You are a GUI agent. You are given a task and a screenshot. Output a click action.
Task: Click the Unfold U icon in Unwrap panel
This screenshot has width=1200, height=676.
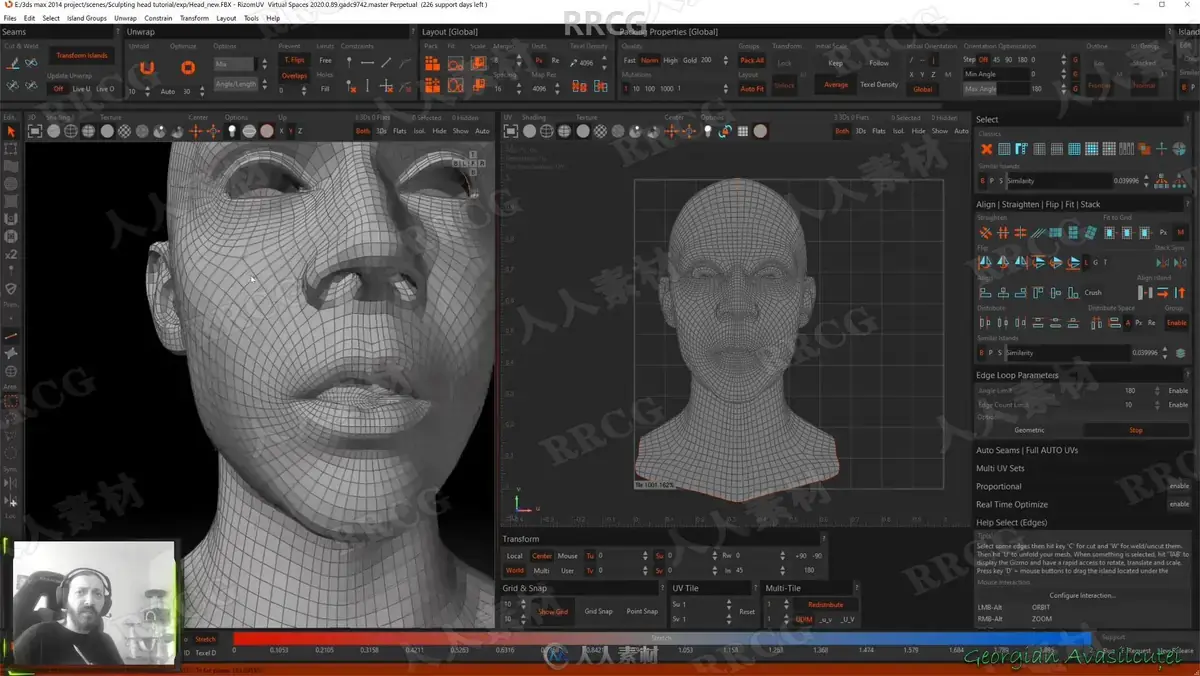click(147, 68)
